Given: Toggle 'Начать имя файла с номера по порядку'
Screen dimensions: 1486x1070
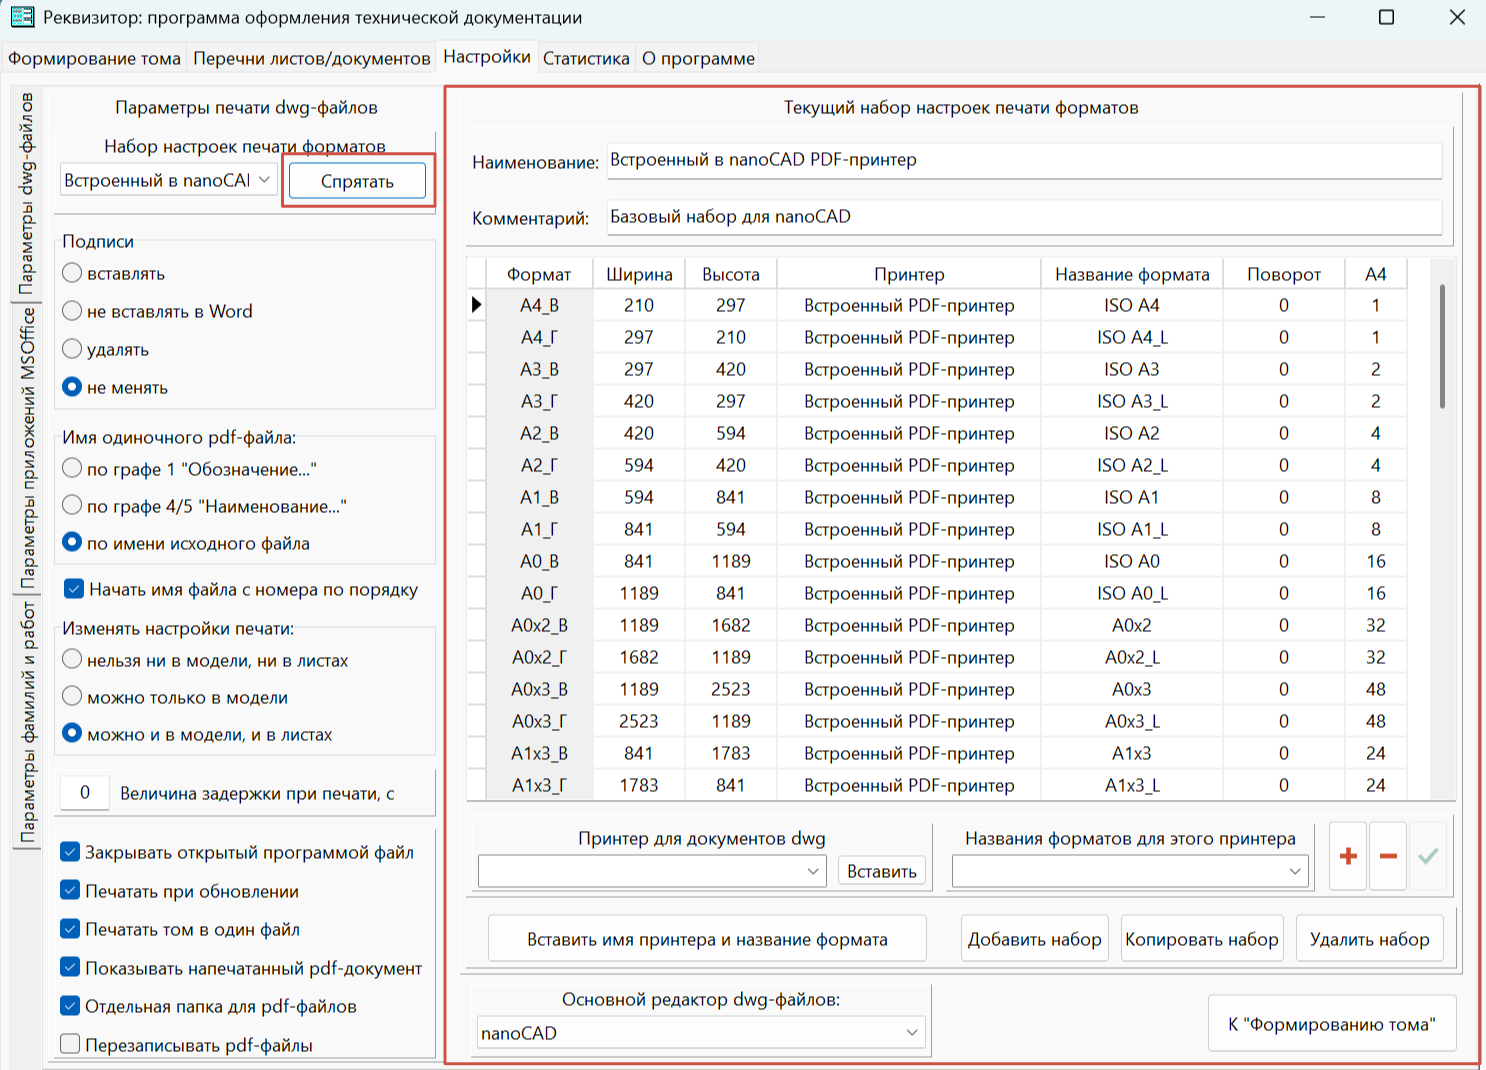Looking at the screenshot, I should [74, 589].
